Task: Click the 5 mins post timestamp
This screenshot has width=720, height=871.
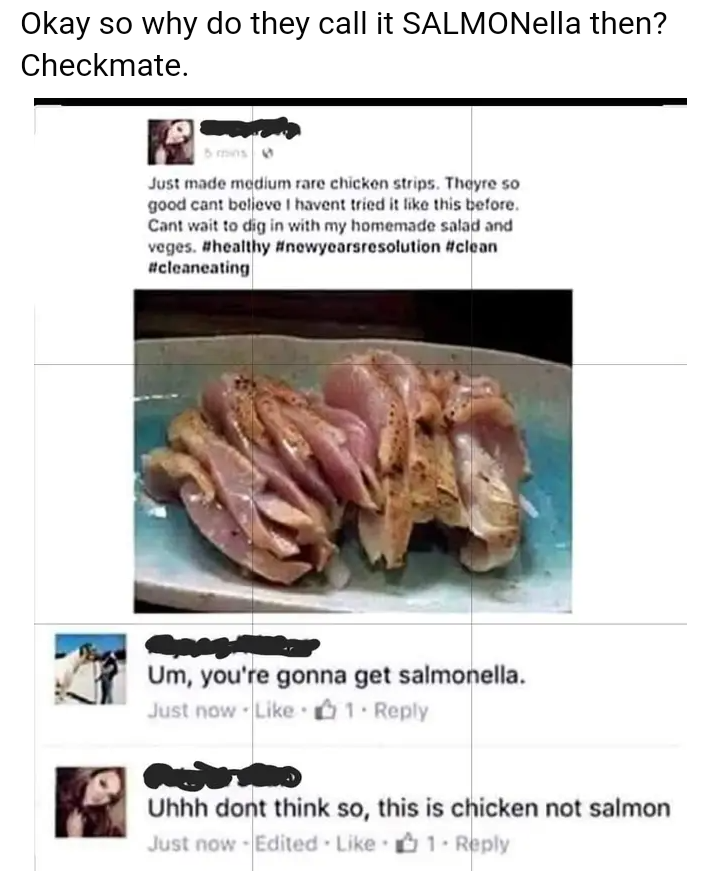Action: (x=224, y=153)
